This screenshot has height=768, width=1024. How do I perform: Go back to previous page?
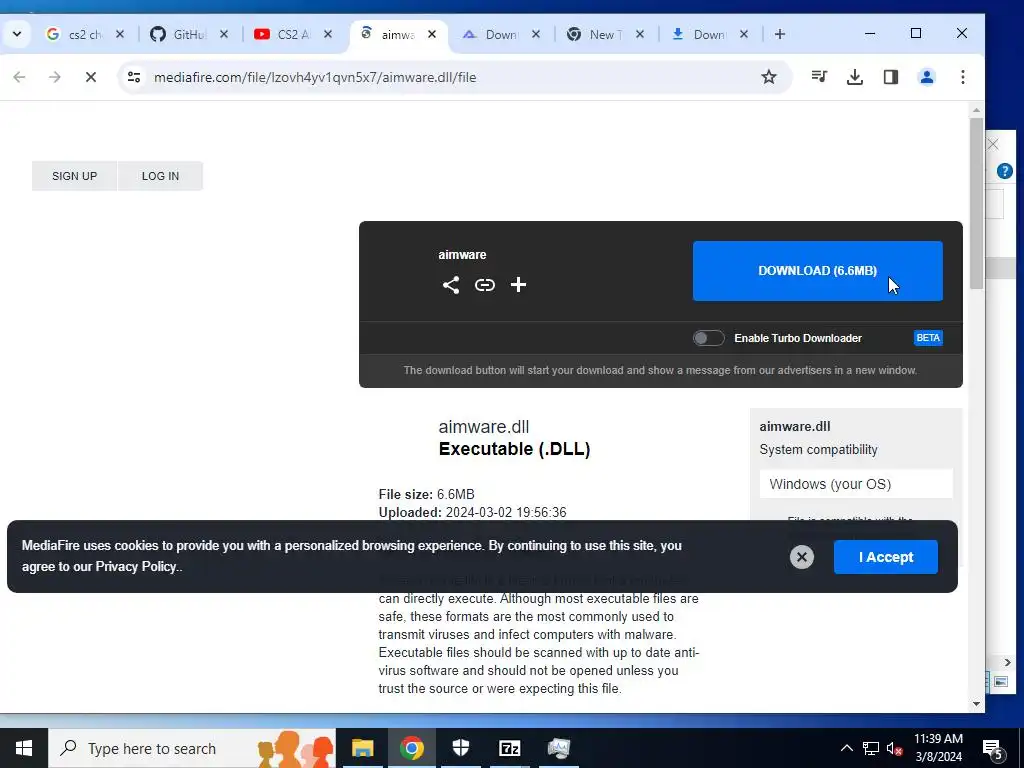click(20, 77)
